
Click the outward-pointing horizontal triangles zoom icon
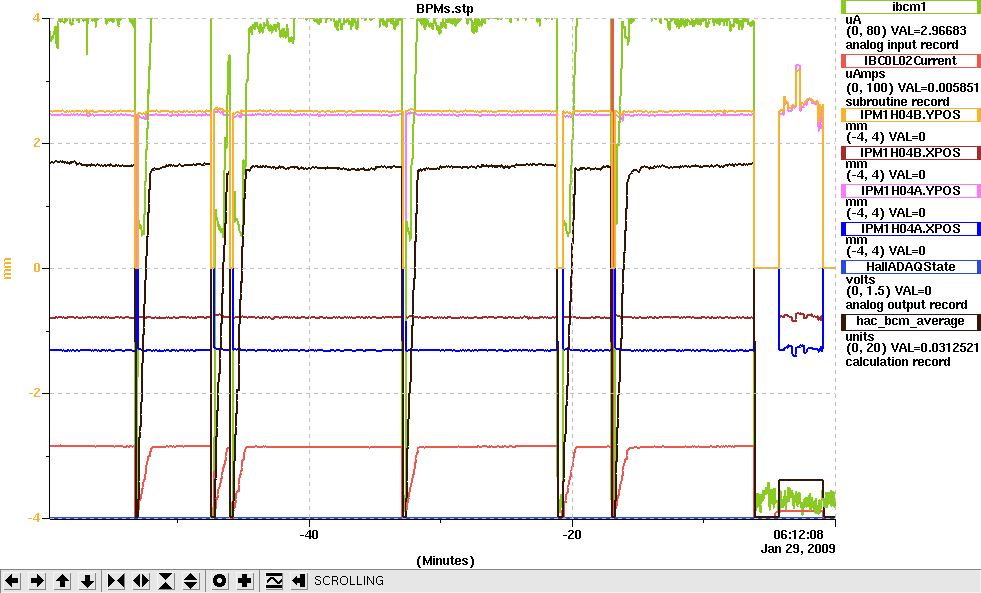141,581
